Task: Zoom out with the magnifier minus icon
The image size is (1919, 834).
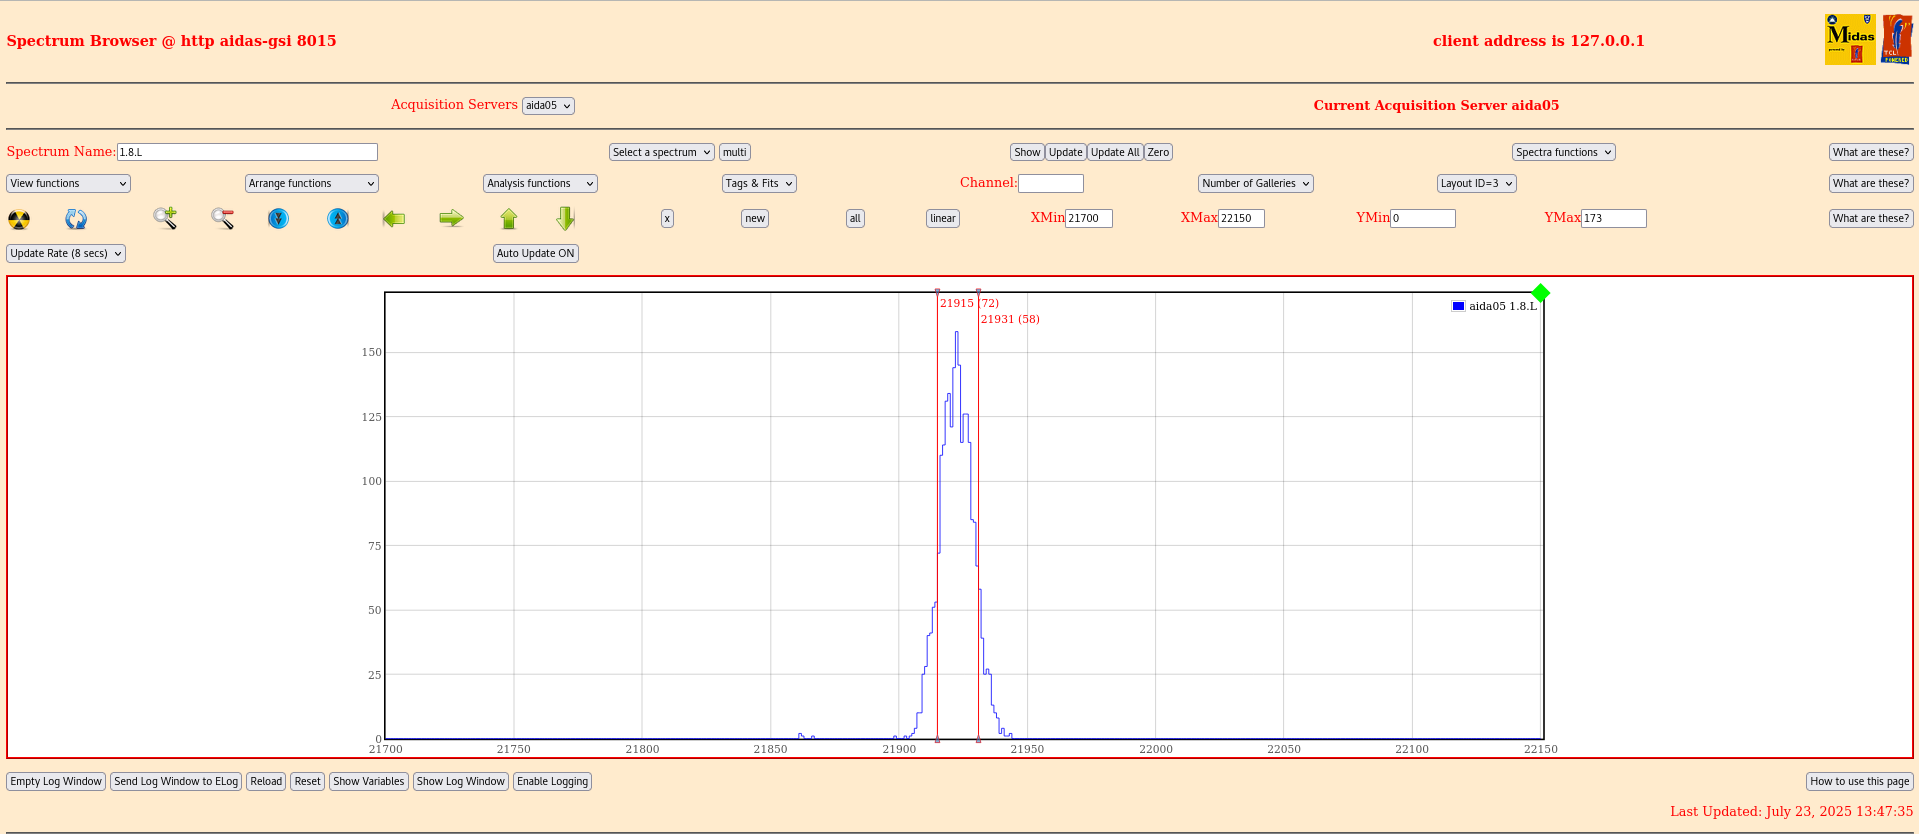Action: click(222, 218)
